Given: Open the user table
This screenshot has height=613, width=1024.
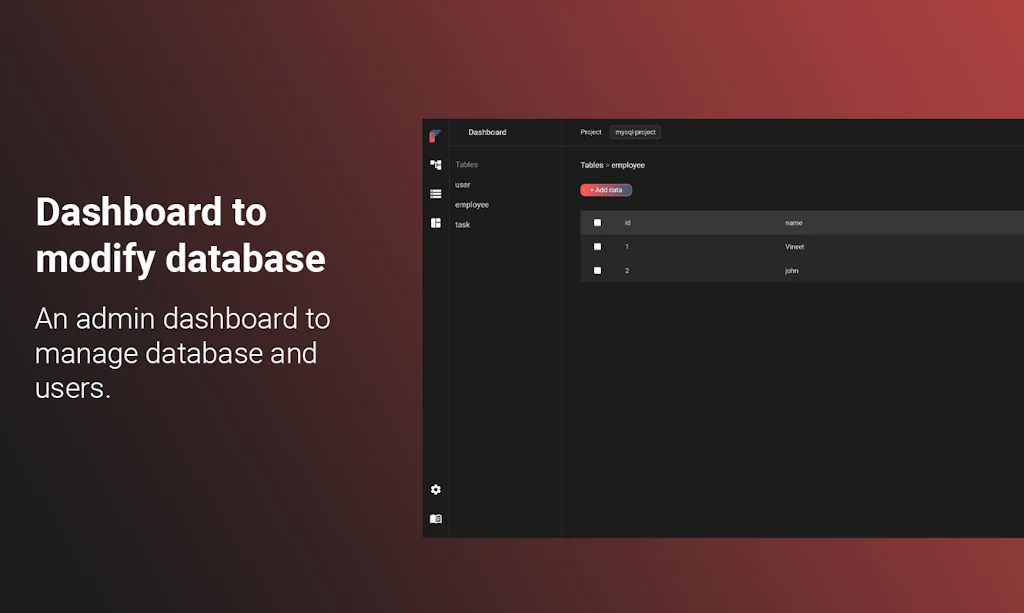Looking at the screenshot, I should click(462, 185).
